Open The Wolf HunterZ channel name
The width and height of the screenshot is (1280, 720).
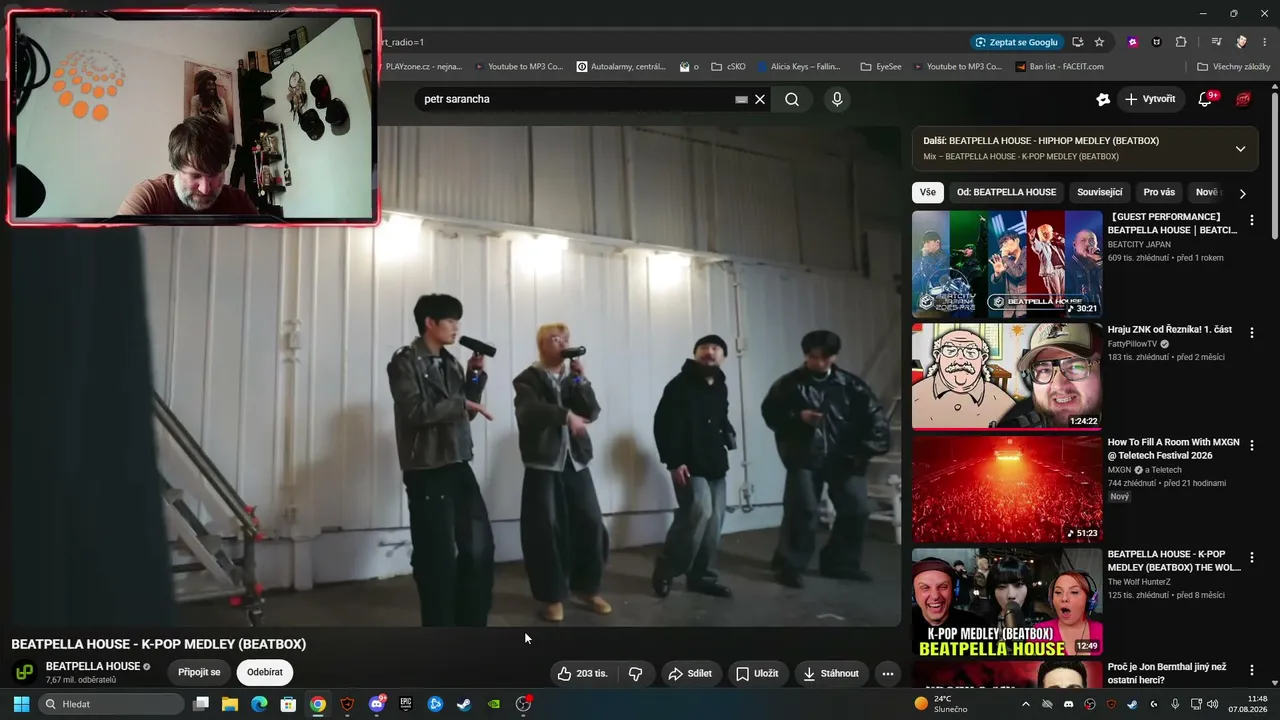1140,581
